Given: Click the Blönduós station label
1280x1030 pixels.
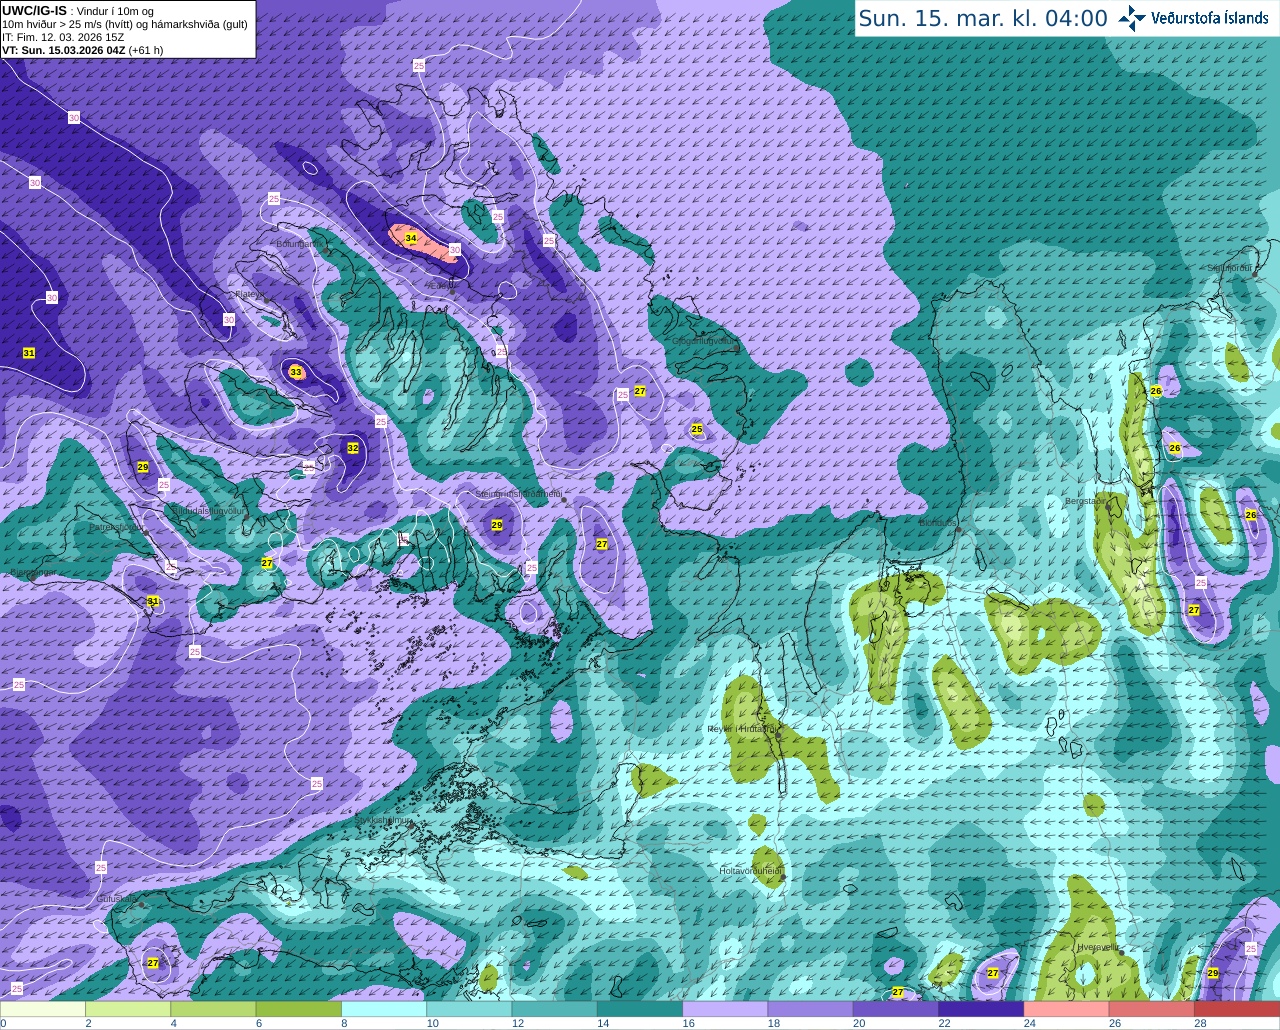Looking at the screenshot, I should click(x=937, y=523).
